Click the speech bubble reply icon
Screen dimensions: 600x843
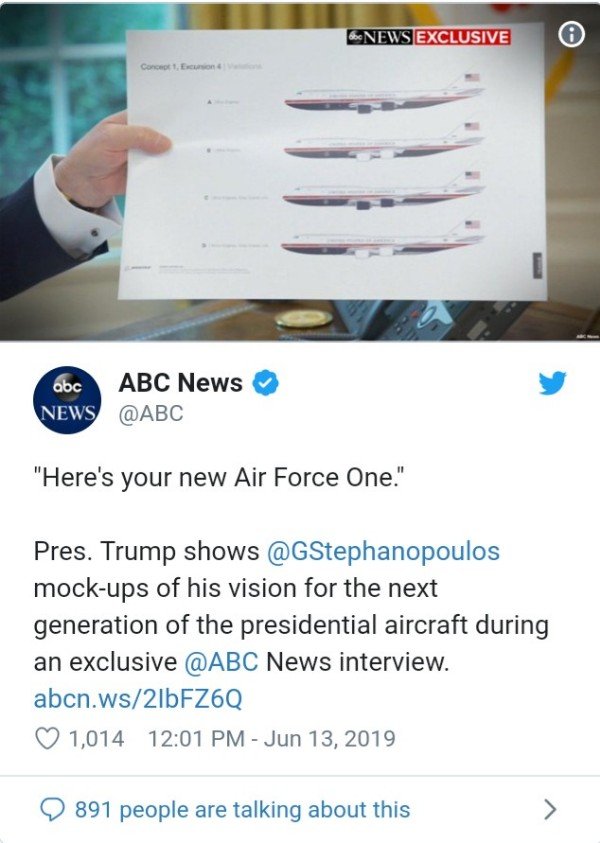53,809
